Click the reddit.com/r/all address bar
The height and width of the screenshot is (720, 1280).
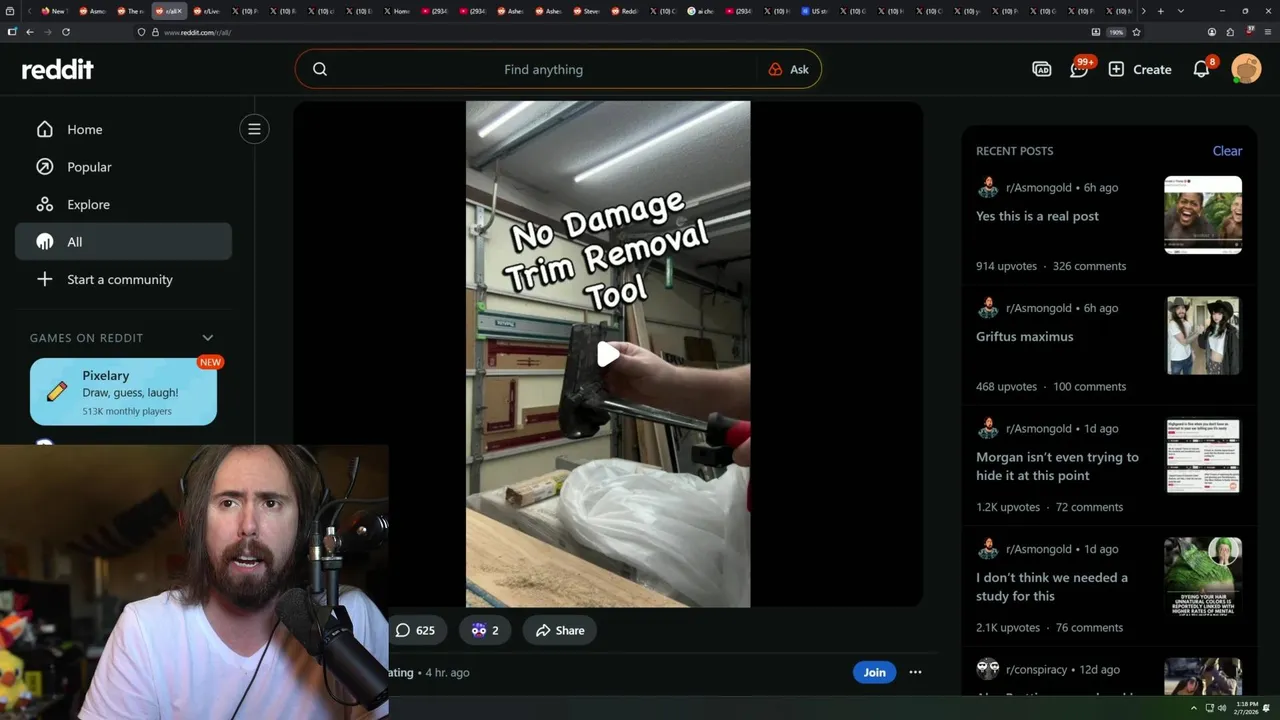[610, 32]
